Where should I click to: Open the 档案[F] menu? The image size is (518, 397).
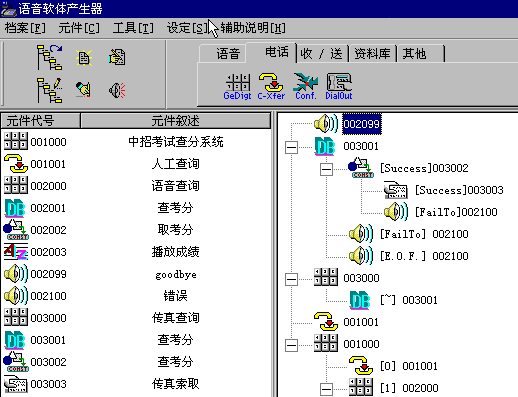tap(25, 28)
